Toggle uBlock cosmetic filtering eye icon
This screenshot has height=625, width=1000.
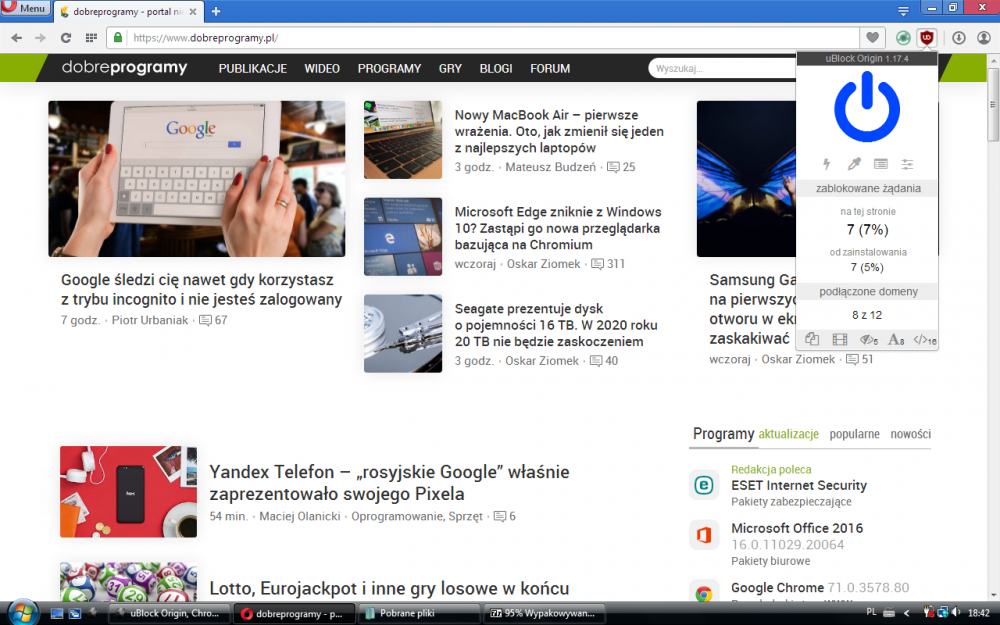coord(869,339)
